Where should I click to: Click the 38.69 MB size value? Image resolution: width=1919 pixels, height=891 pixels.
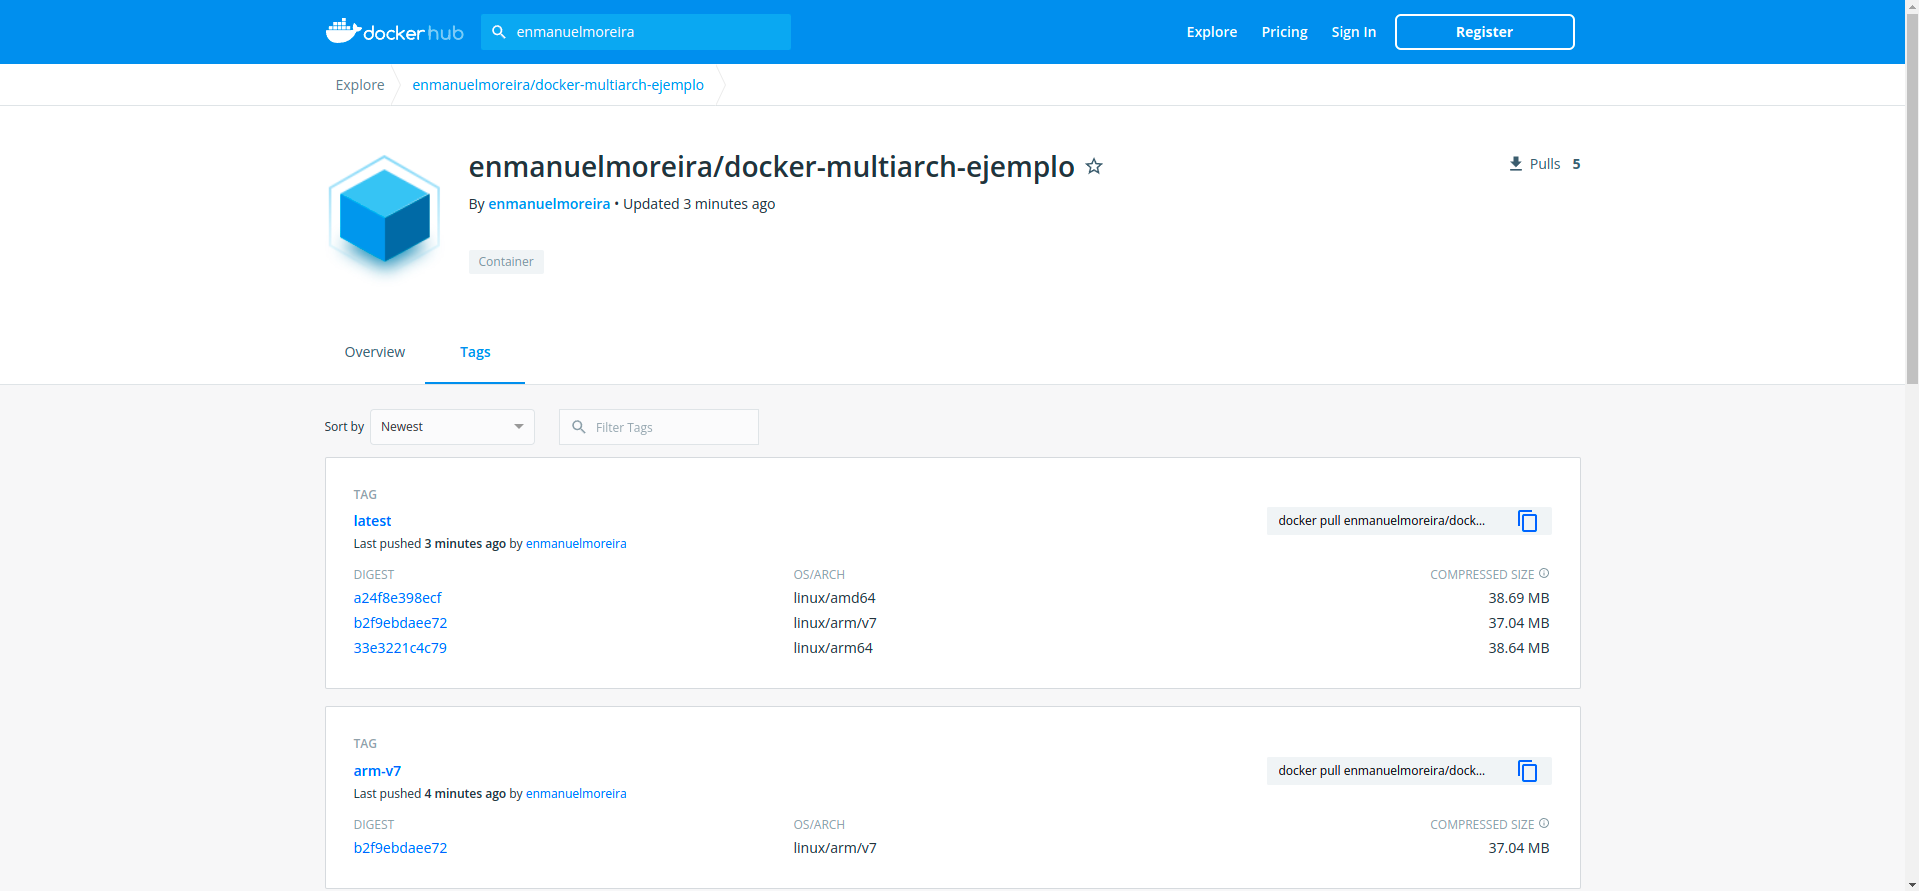point(1518,598)
